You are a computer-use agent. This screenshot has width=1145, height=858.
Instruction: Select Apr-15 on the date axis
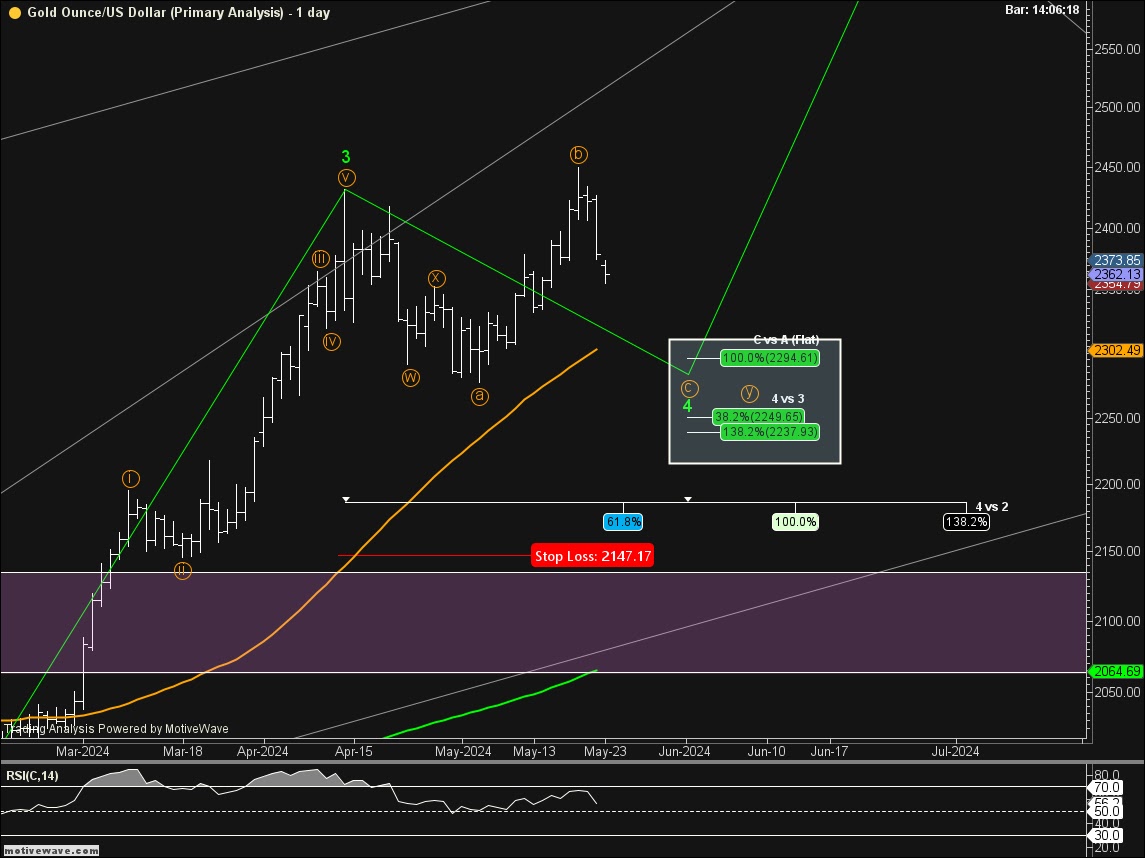(353, 751)
